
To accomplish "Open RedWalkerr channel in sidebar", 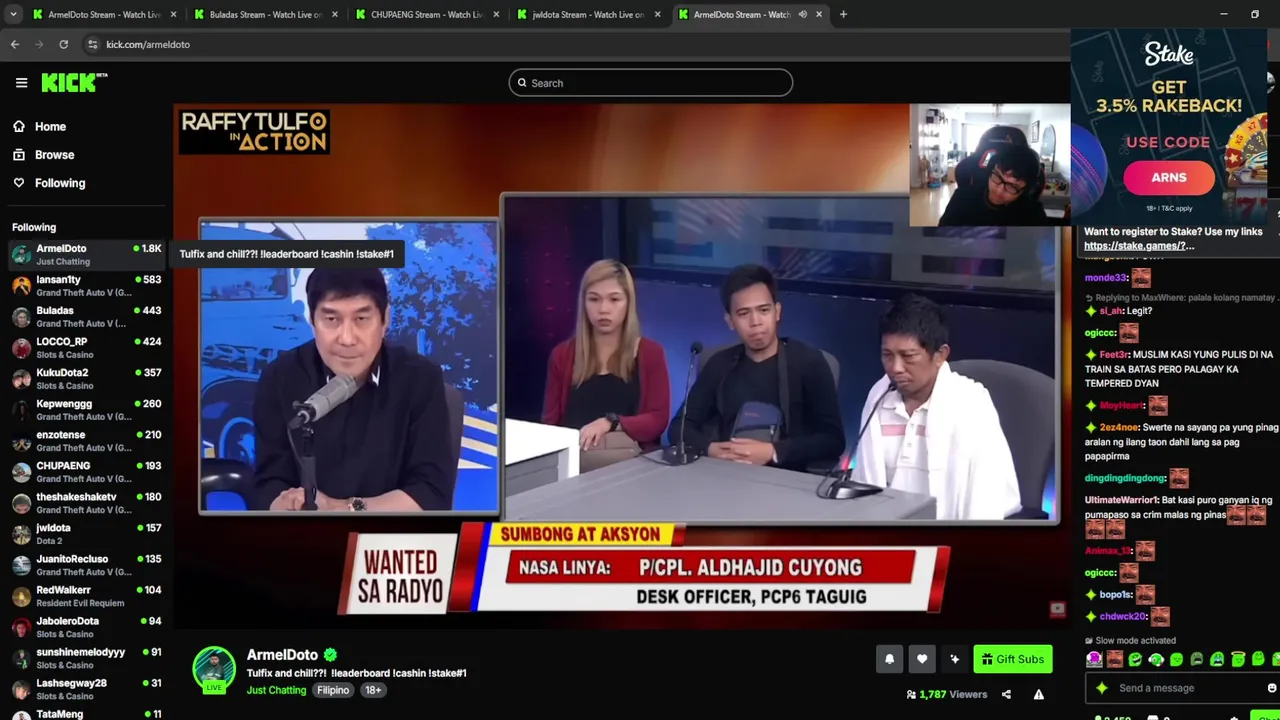I will 86,595.
